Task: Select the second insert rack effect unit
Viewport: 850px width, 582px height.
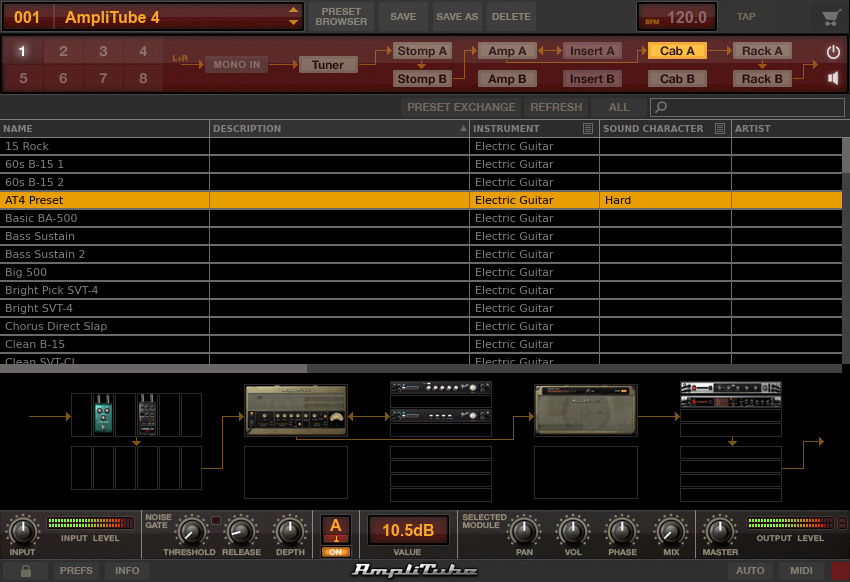Action: pos(441,416)
